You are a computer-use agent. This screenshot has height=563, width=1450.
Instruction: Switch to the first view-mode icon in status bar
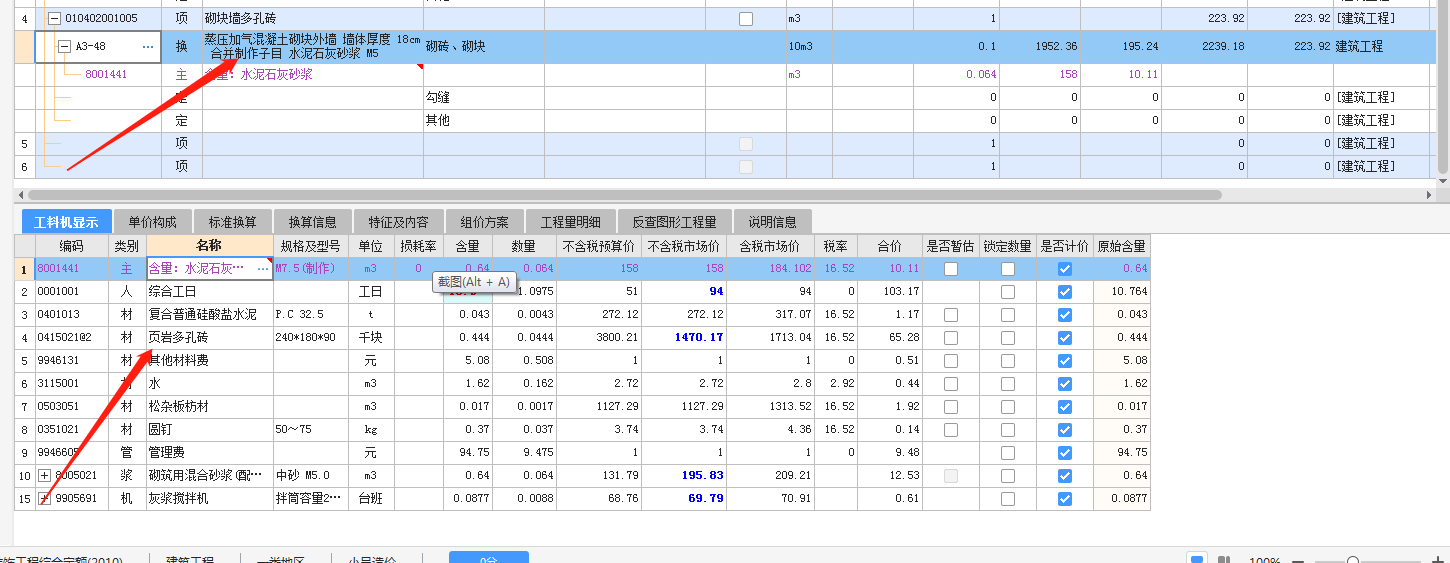click(1196, 559)
